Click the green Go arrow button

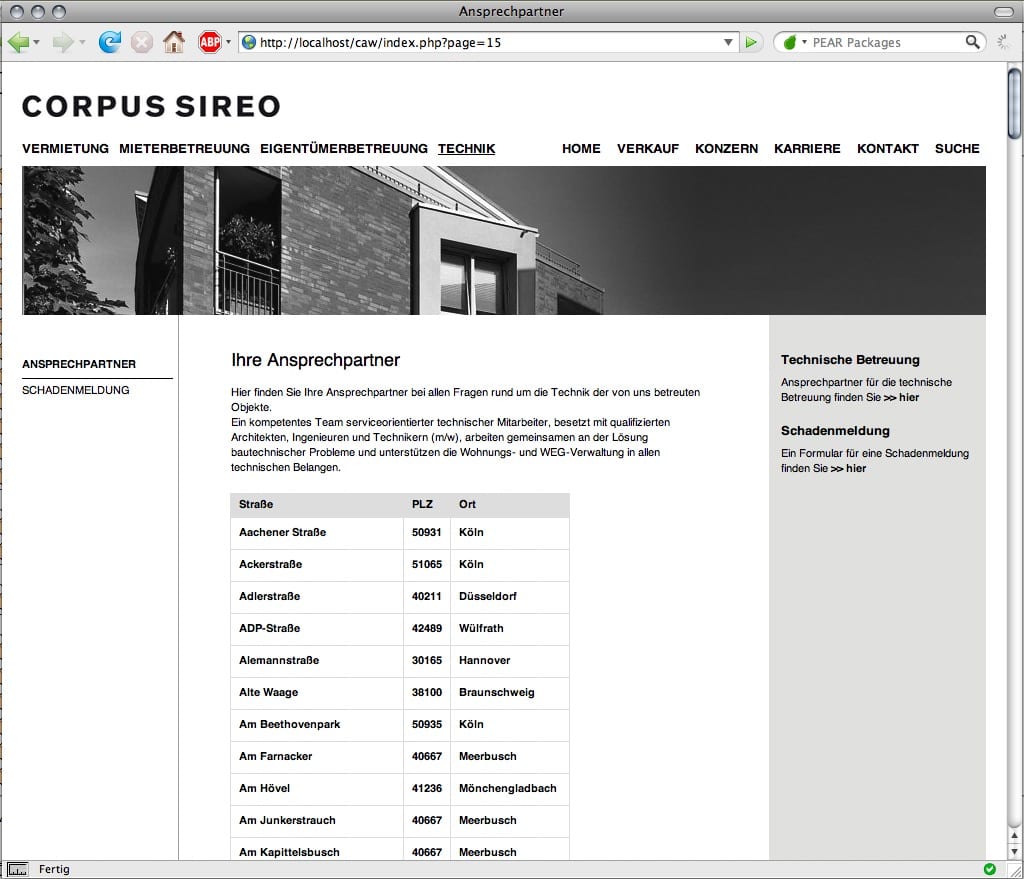coord(751,42)
